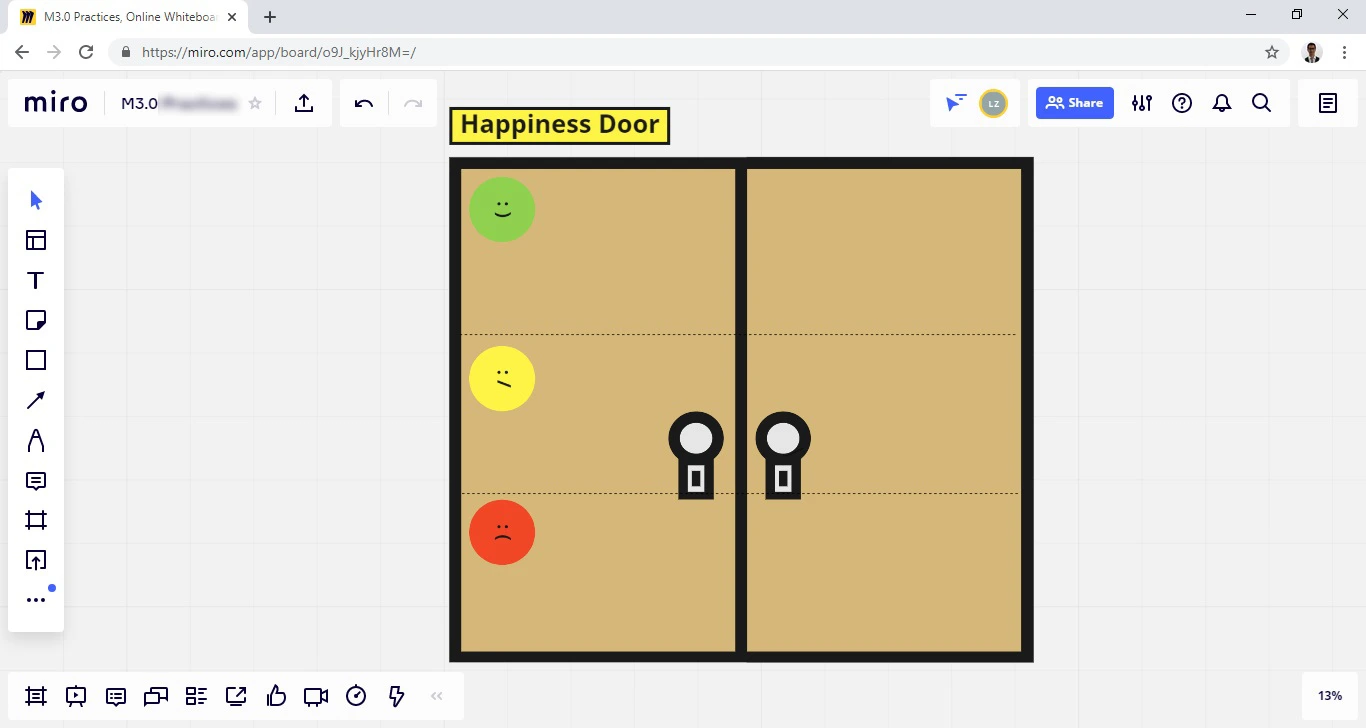Select the Connection Line arrow tool
The image size is (1366, 728).
[x=36, y=400]
